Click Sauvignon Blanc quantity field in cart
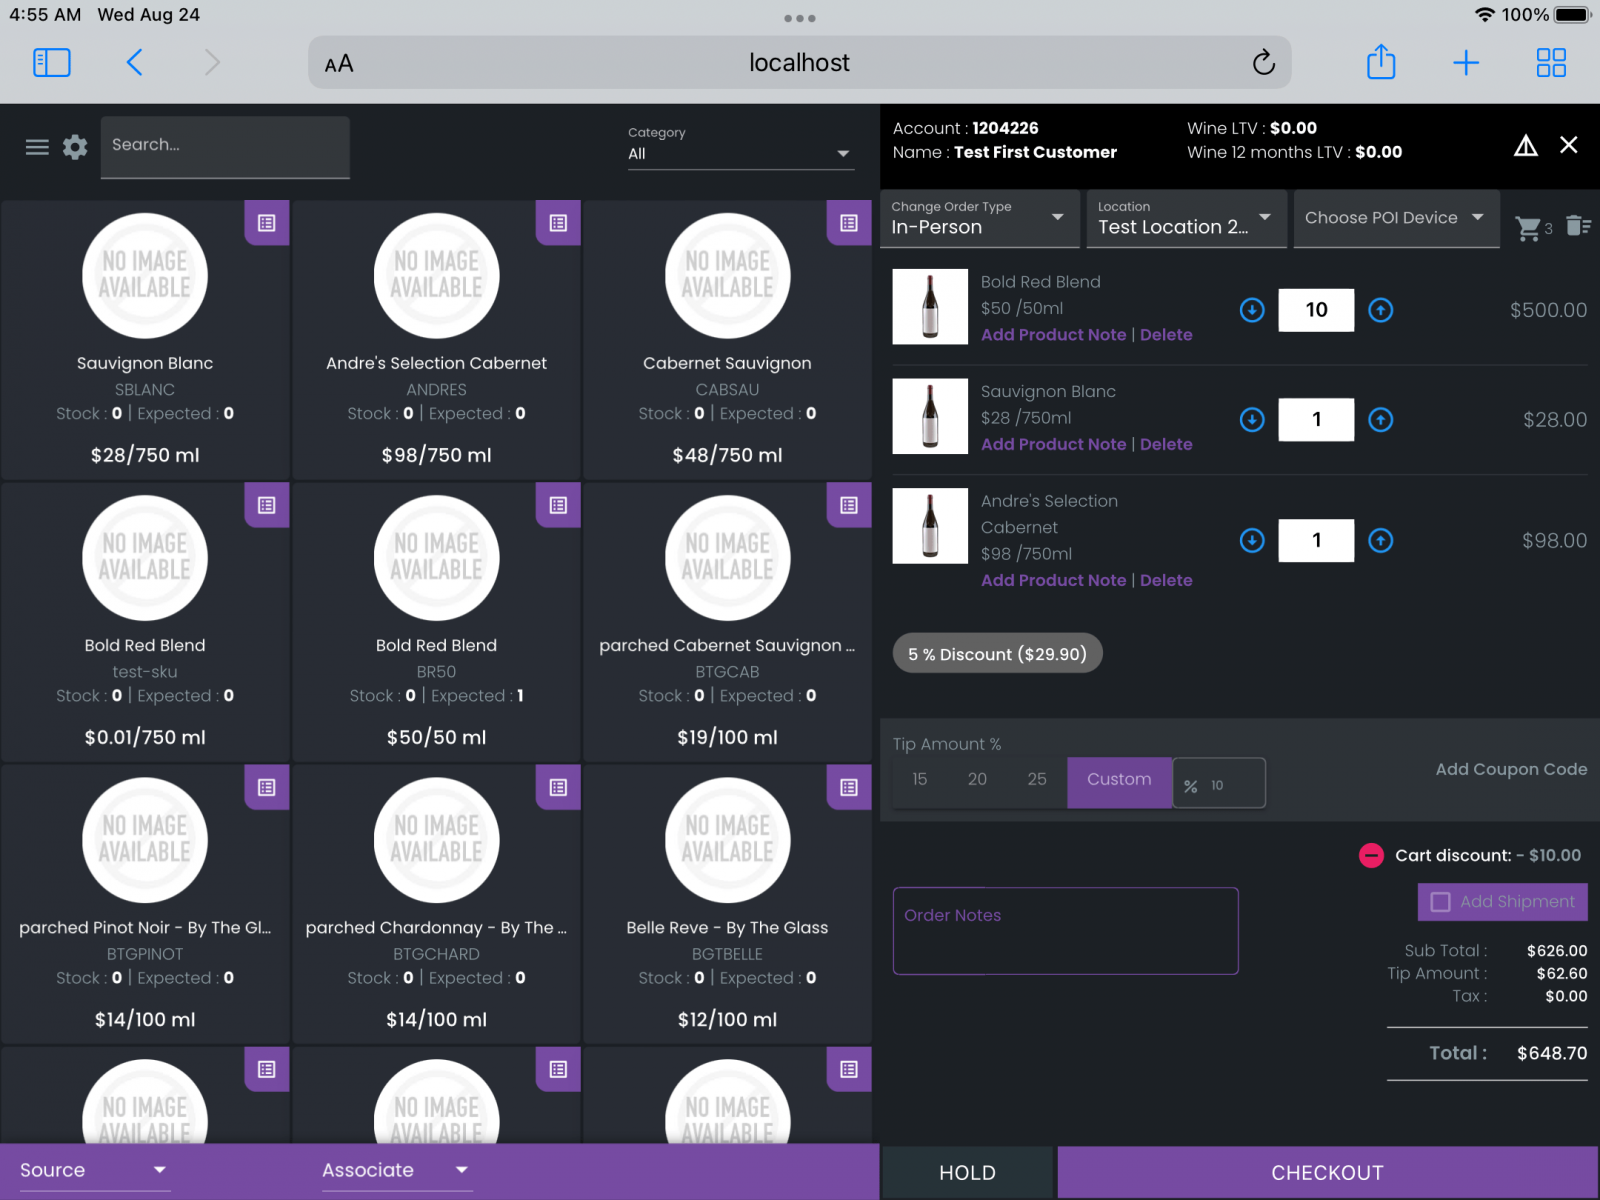The image size is (1600, 1200). click(x=1316, y=420)
